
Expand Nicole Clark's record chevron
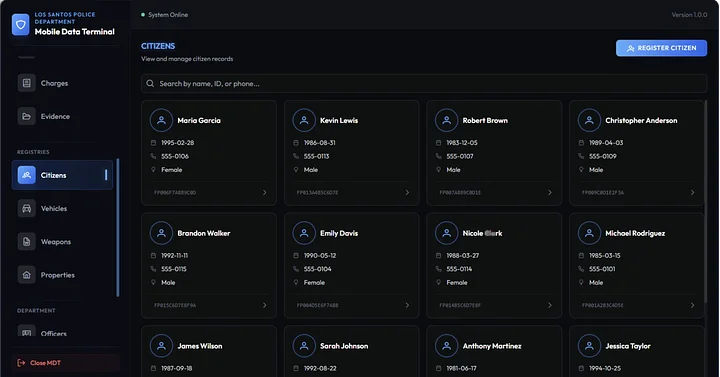coord(550,305)
